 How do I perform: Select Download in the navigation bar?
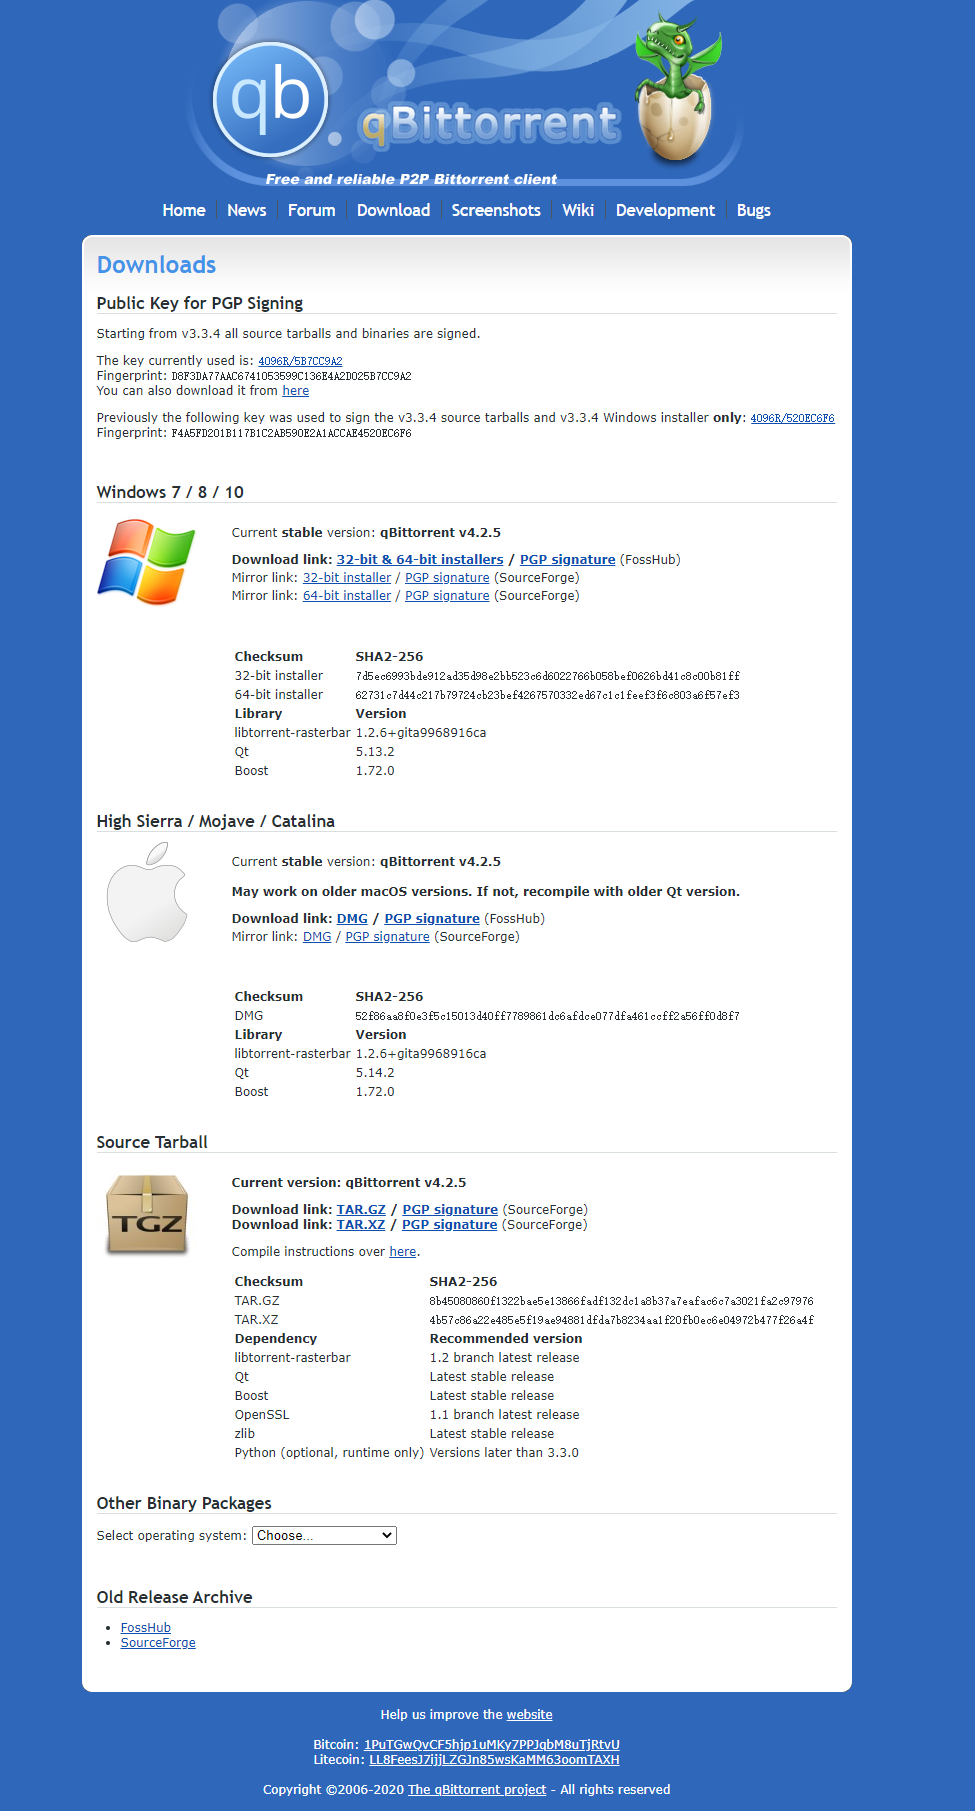click(394, 210)
